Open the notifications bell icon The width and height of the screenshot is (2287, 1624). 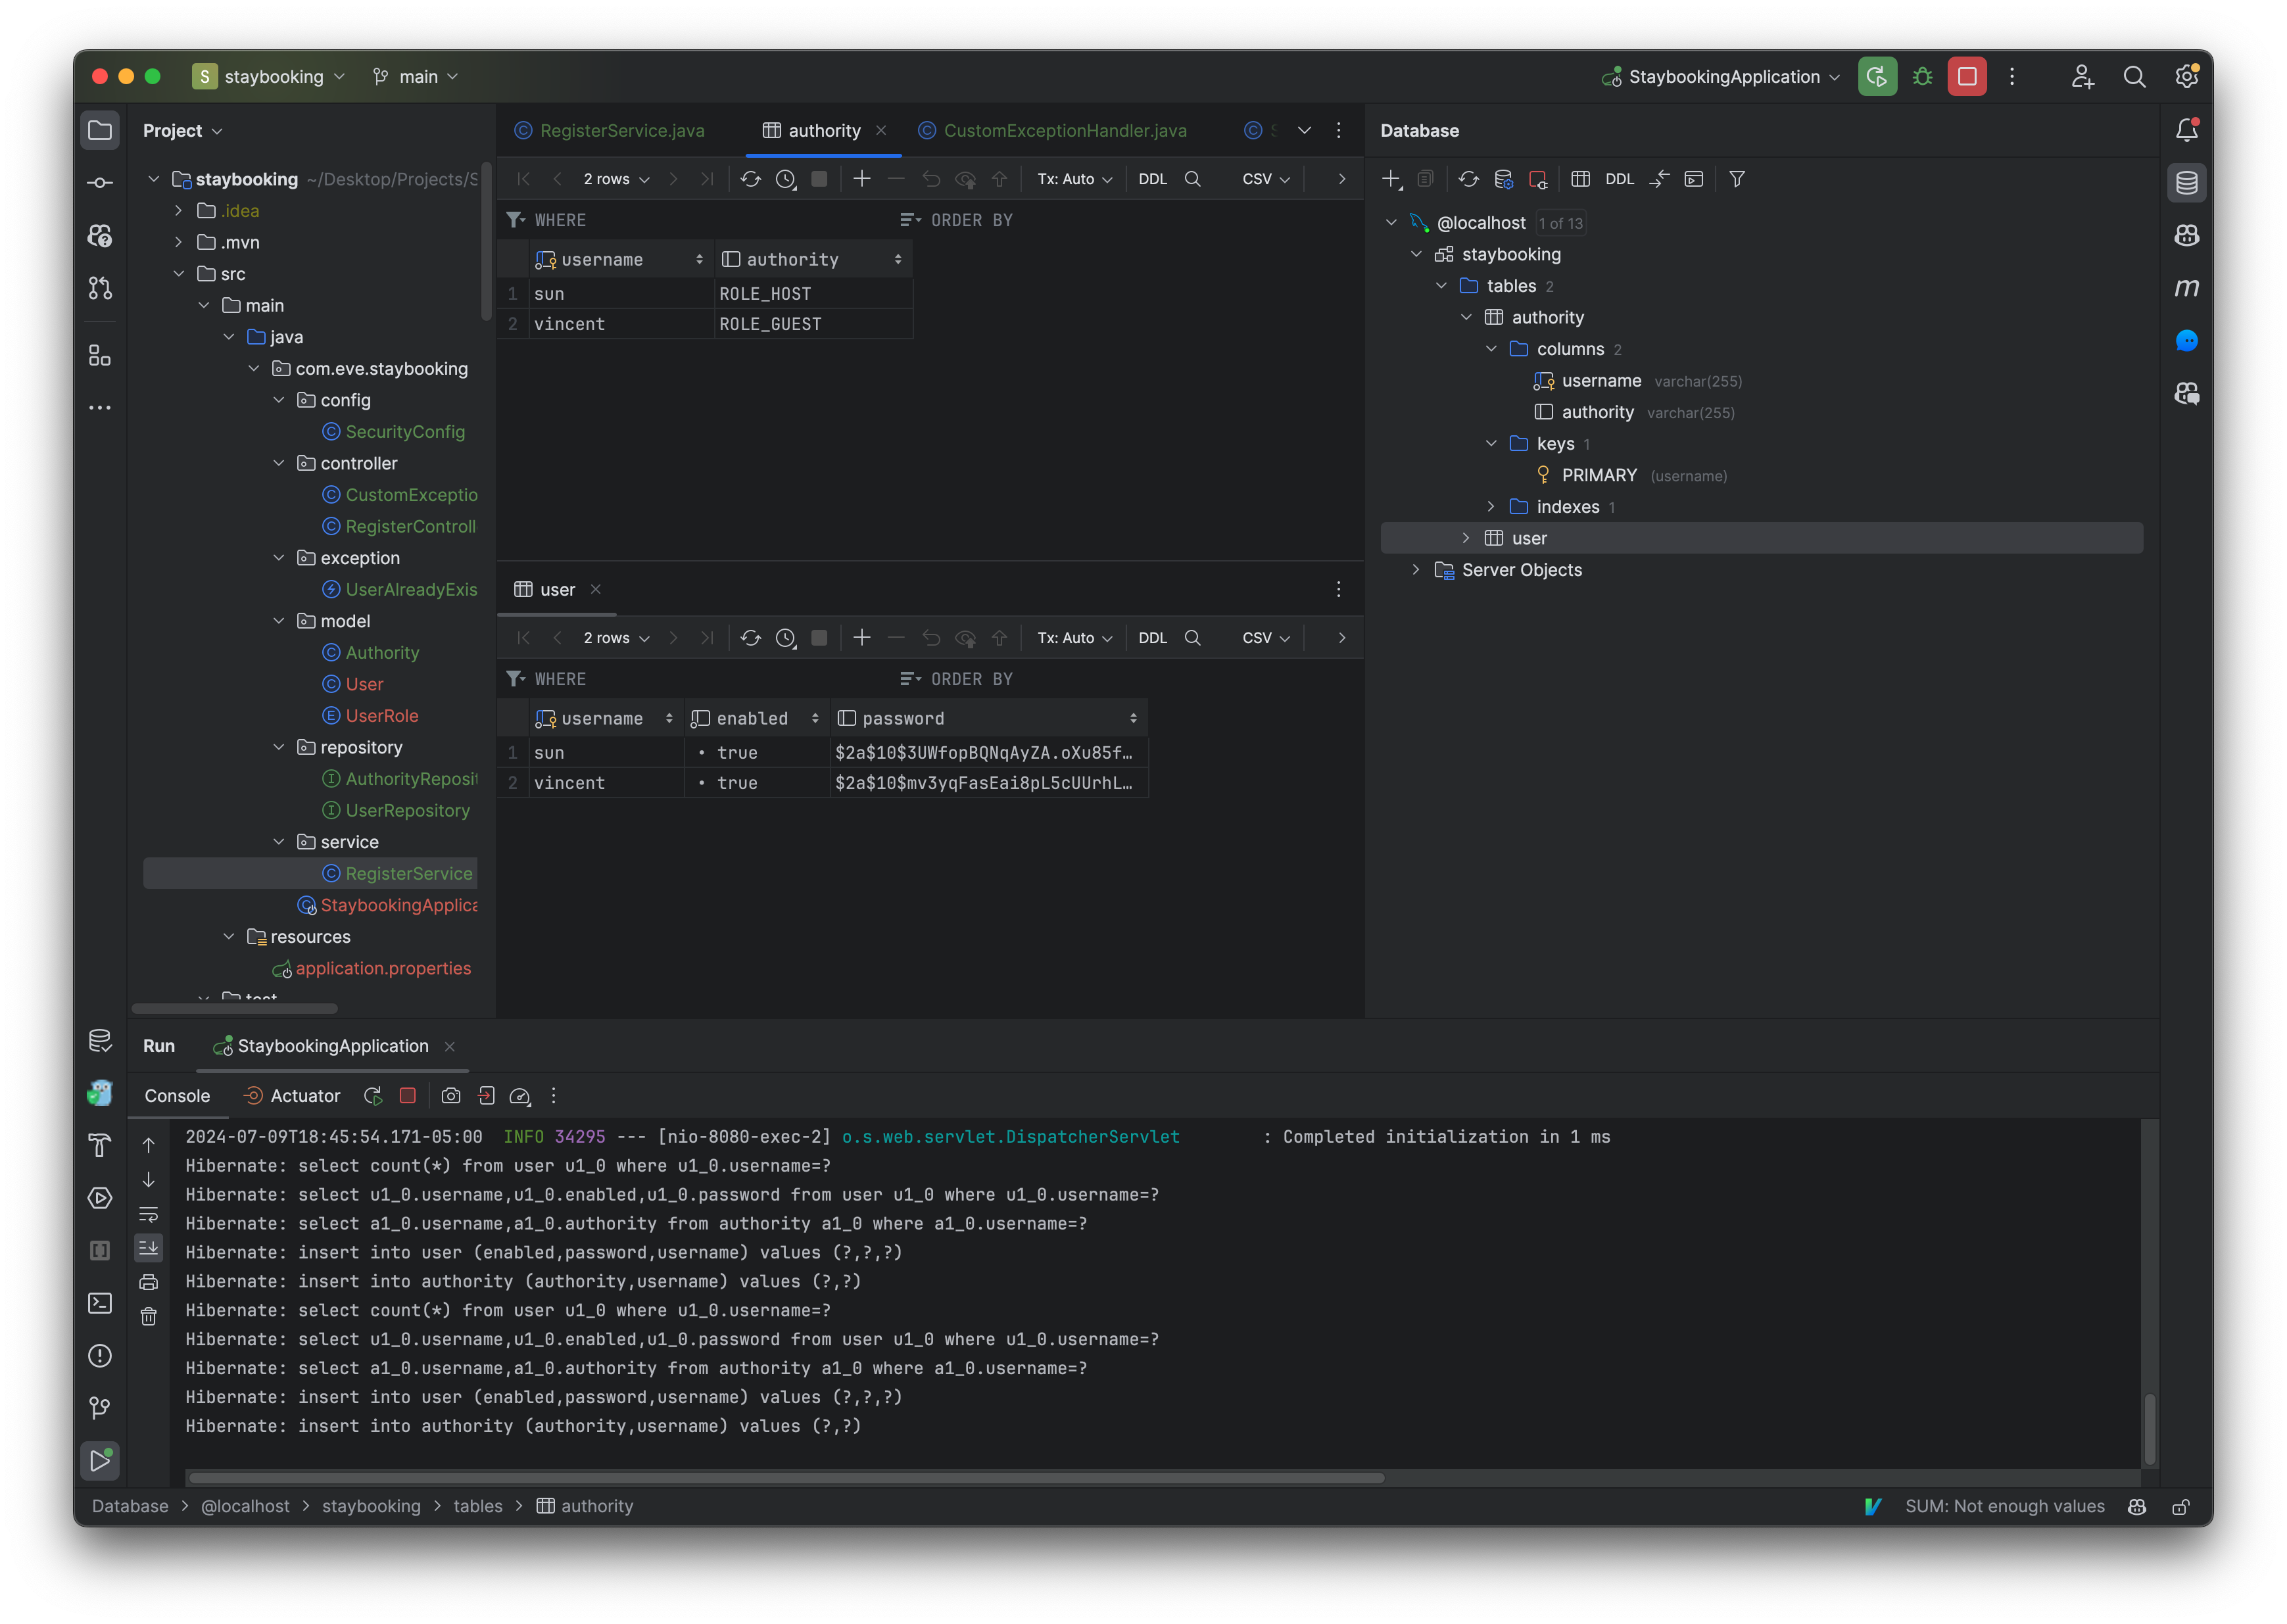pyautogui.click(x=2186, y=129)
